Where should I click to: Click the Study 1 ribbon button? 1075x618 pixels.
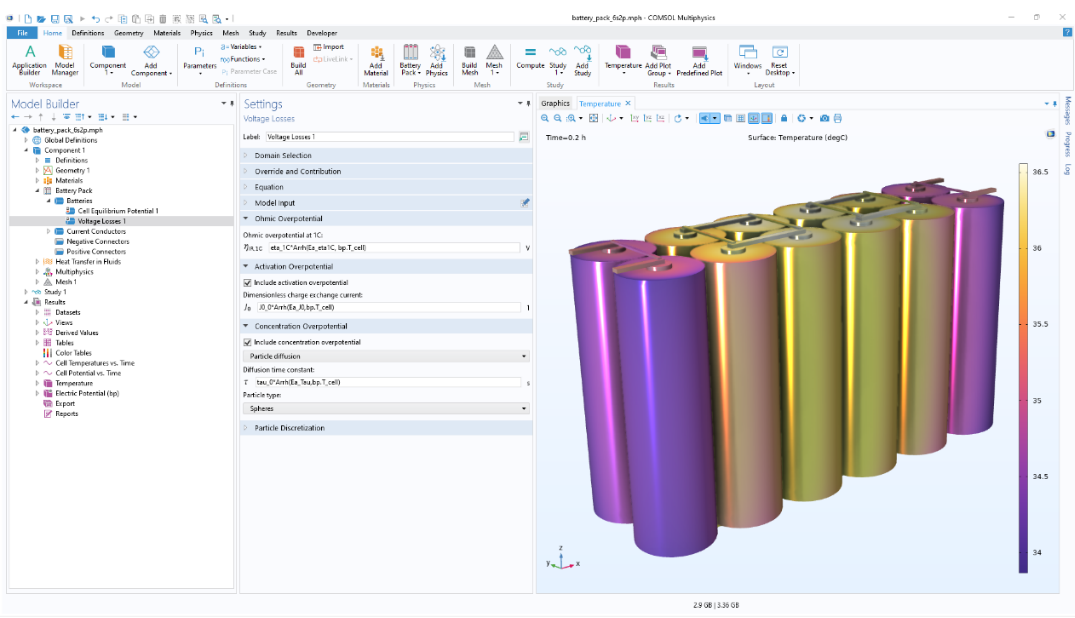tap(558, 60)
